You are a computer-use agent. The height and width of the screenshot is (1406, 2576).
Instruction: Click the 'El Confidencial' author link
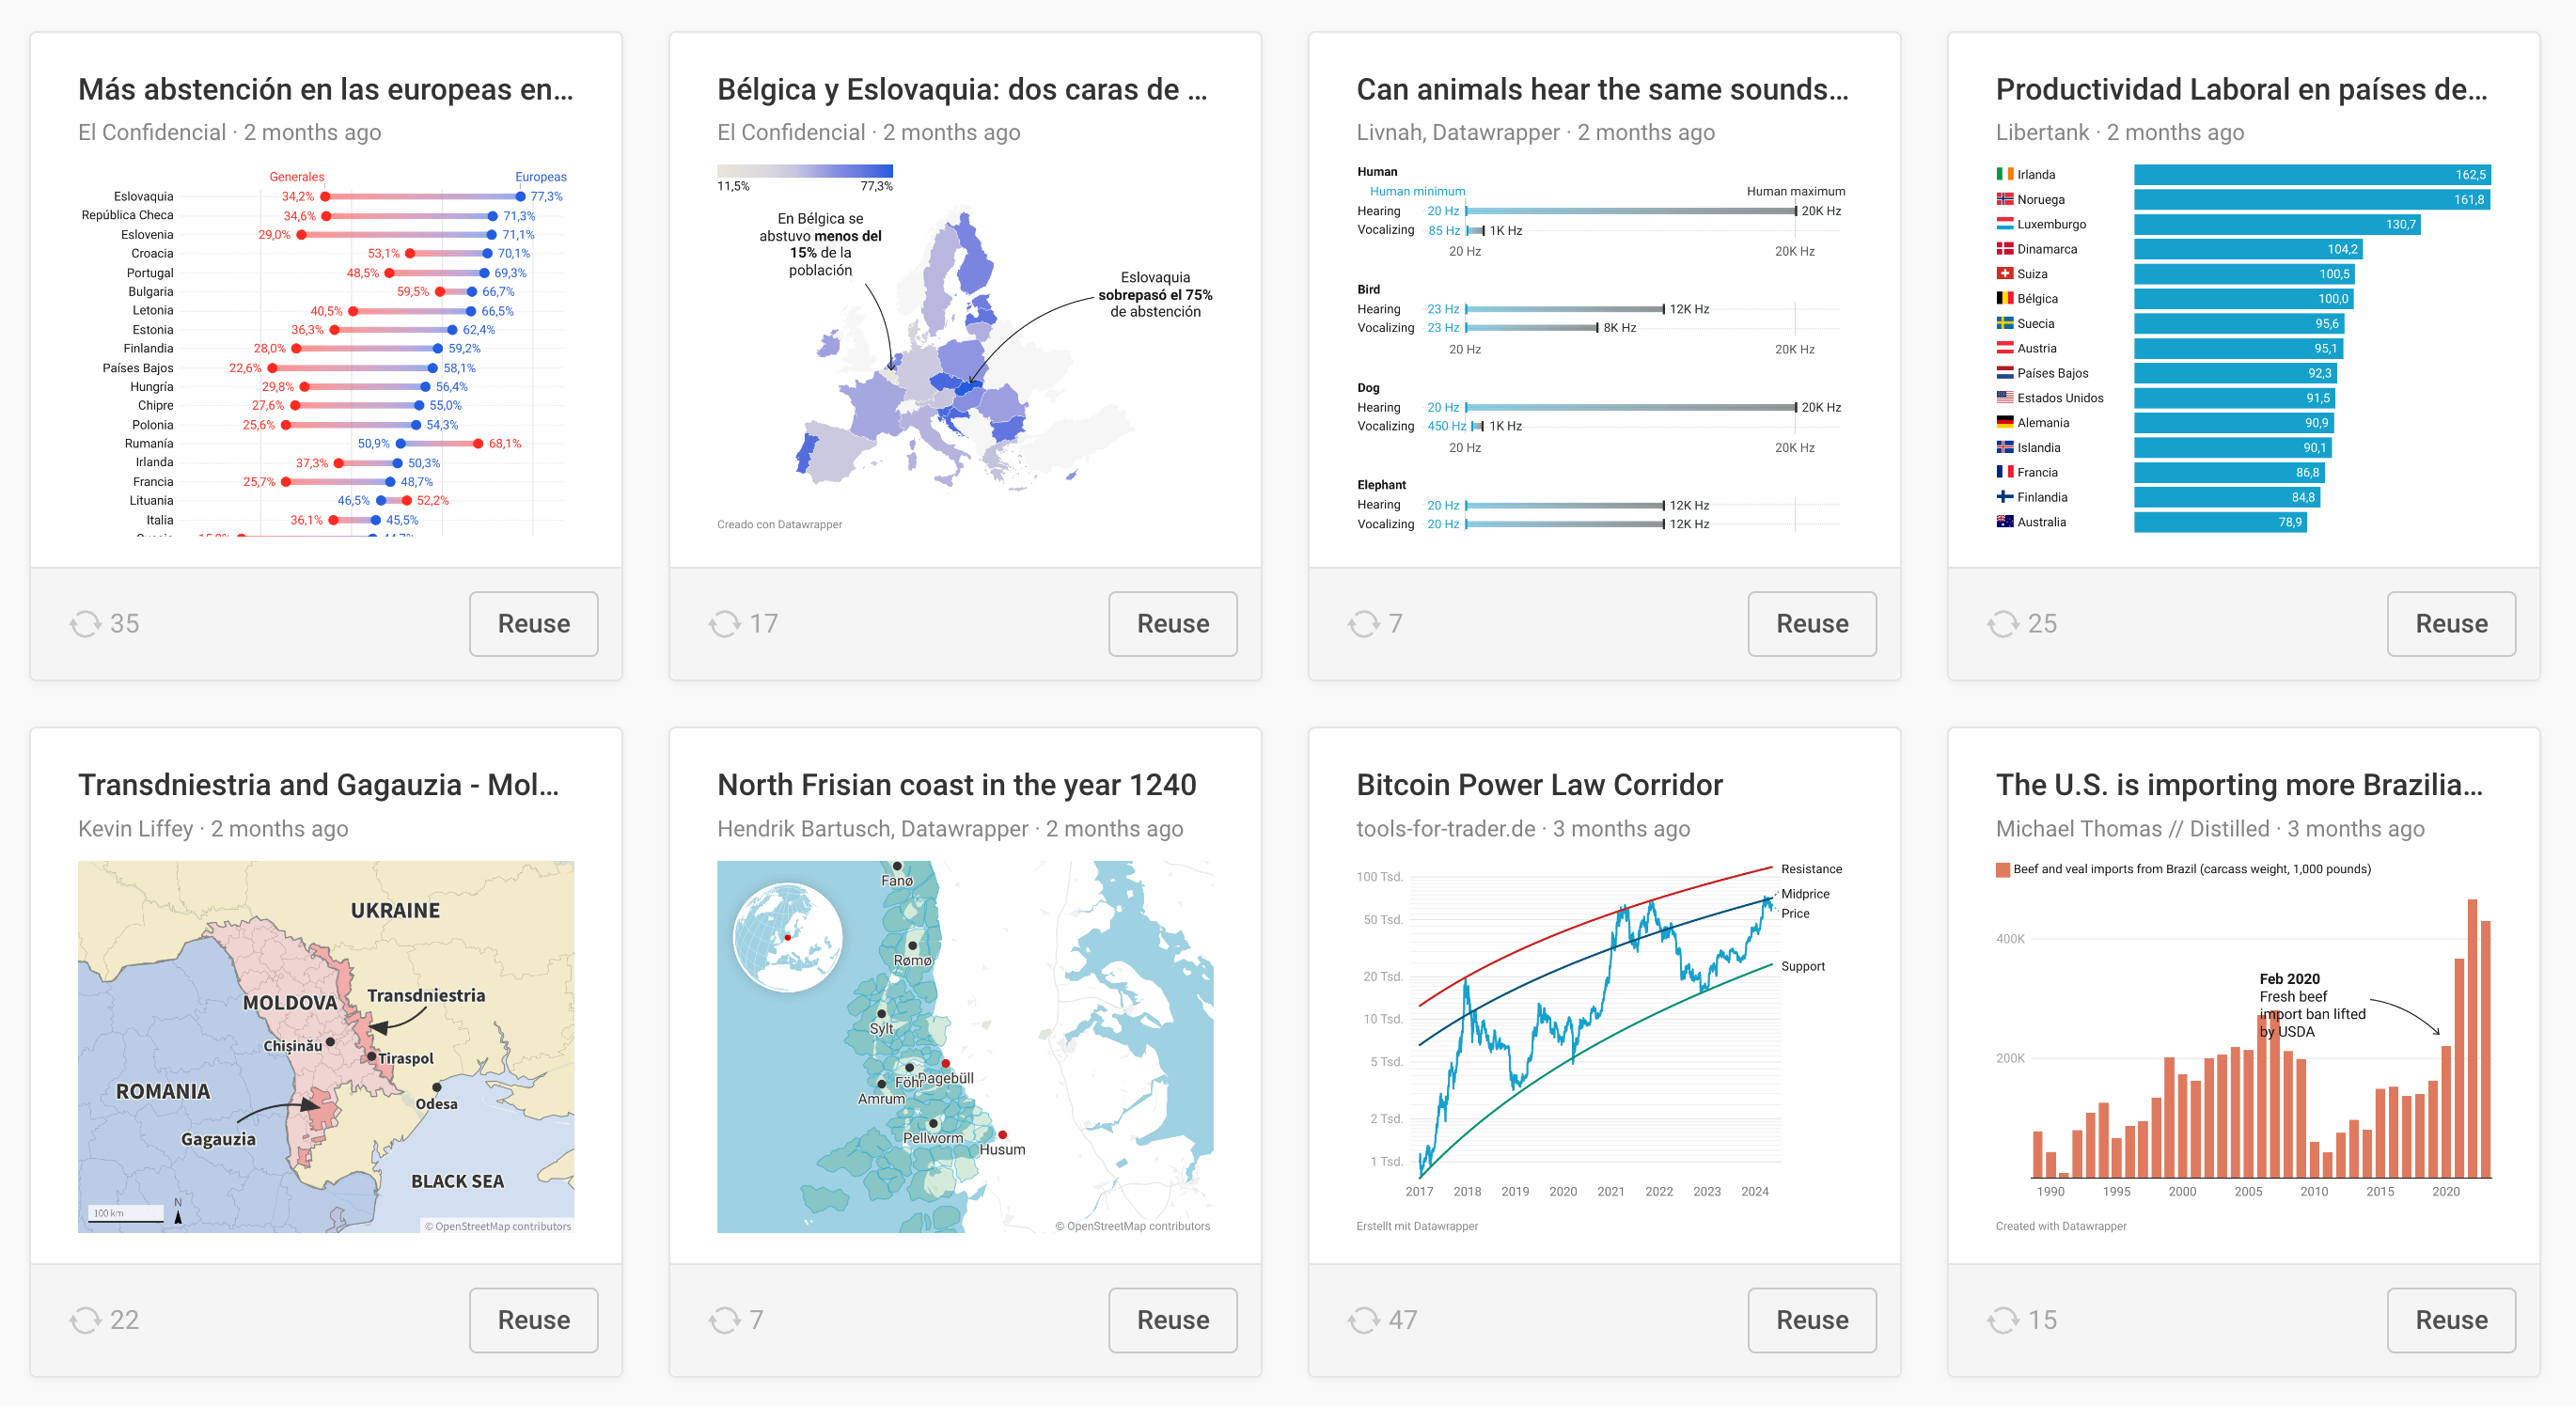pos(151,131)
